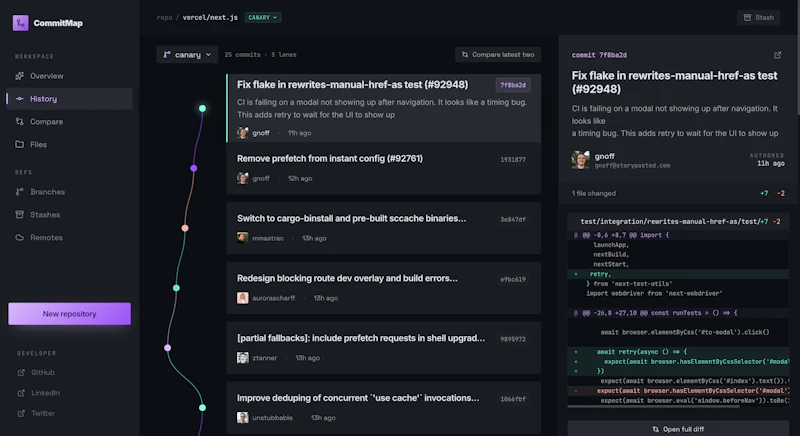Click the 3e847df commit hash

coord(513,219)
